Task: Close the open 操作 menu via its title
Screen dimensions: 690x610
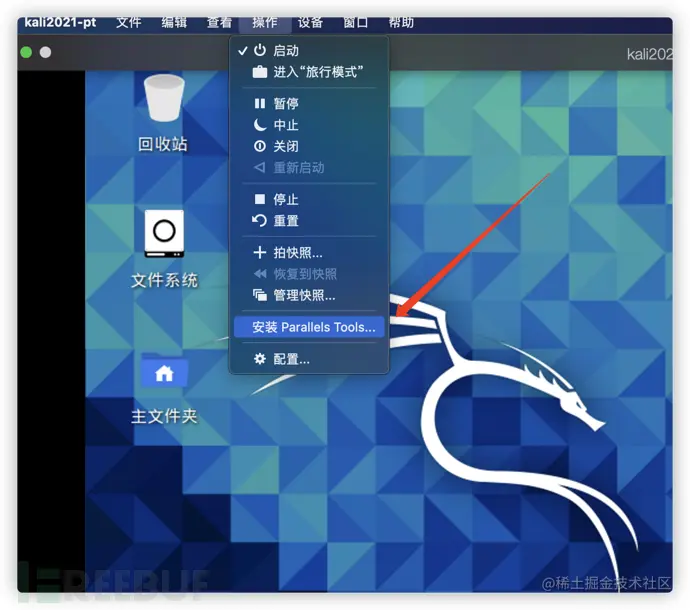Action: 265,23
